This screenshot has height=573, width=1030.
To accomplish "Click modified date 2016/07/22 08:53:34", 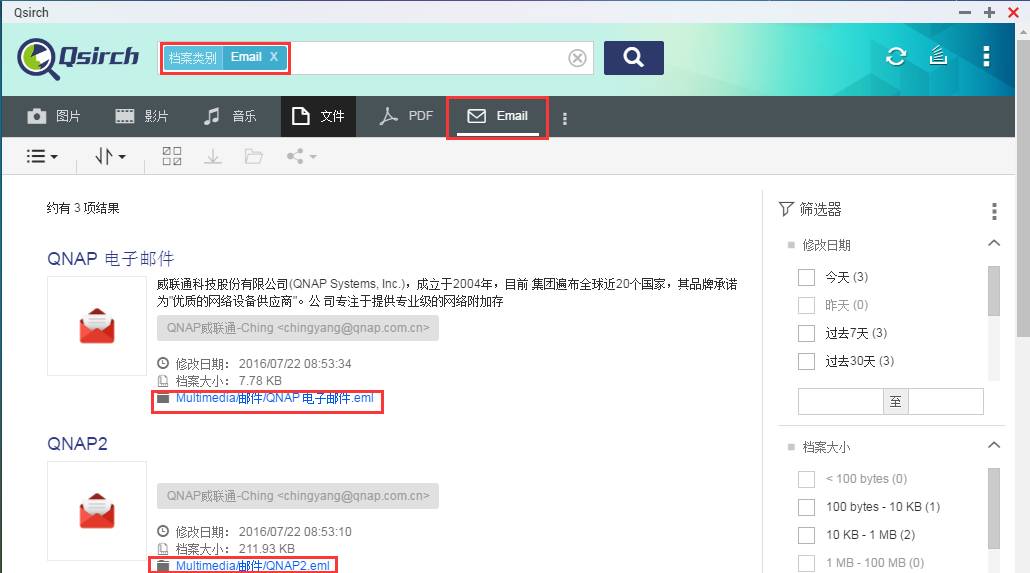I will [295, 363].
